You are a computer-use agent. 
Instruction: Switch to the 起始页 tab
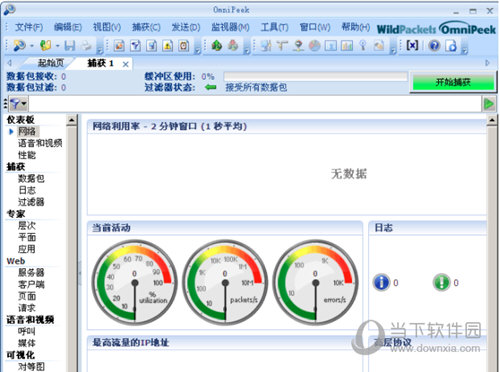51,63
